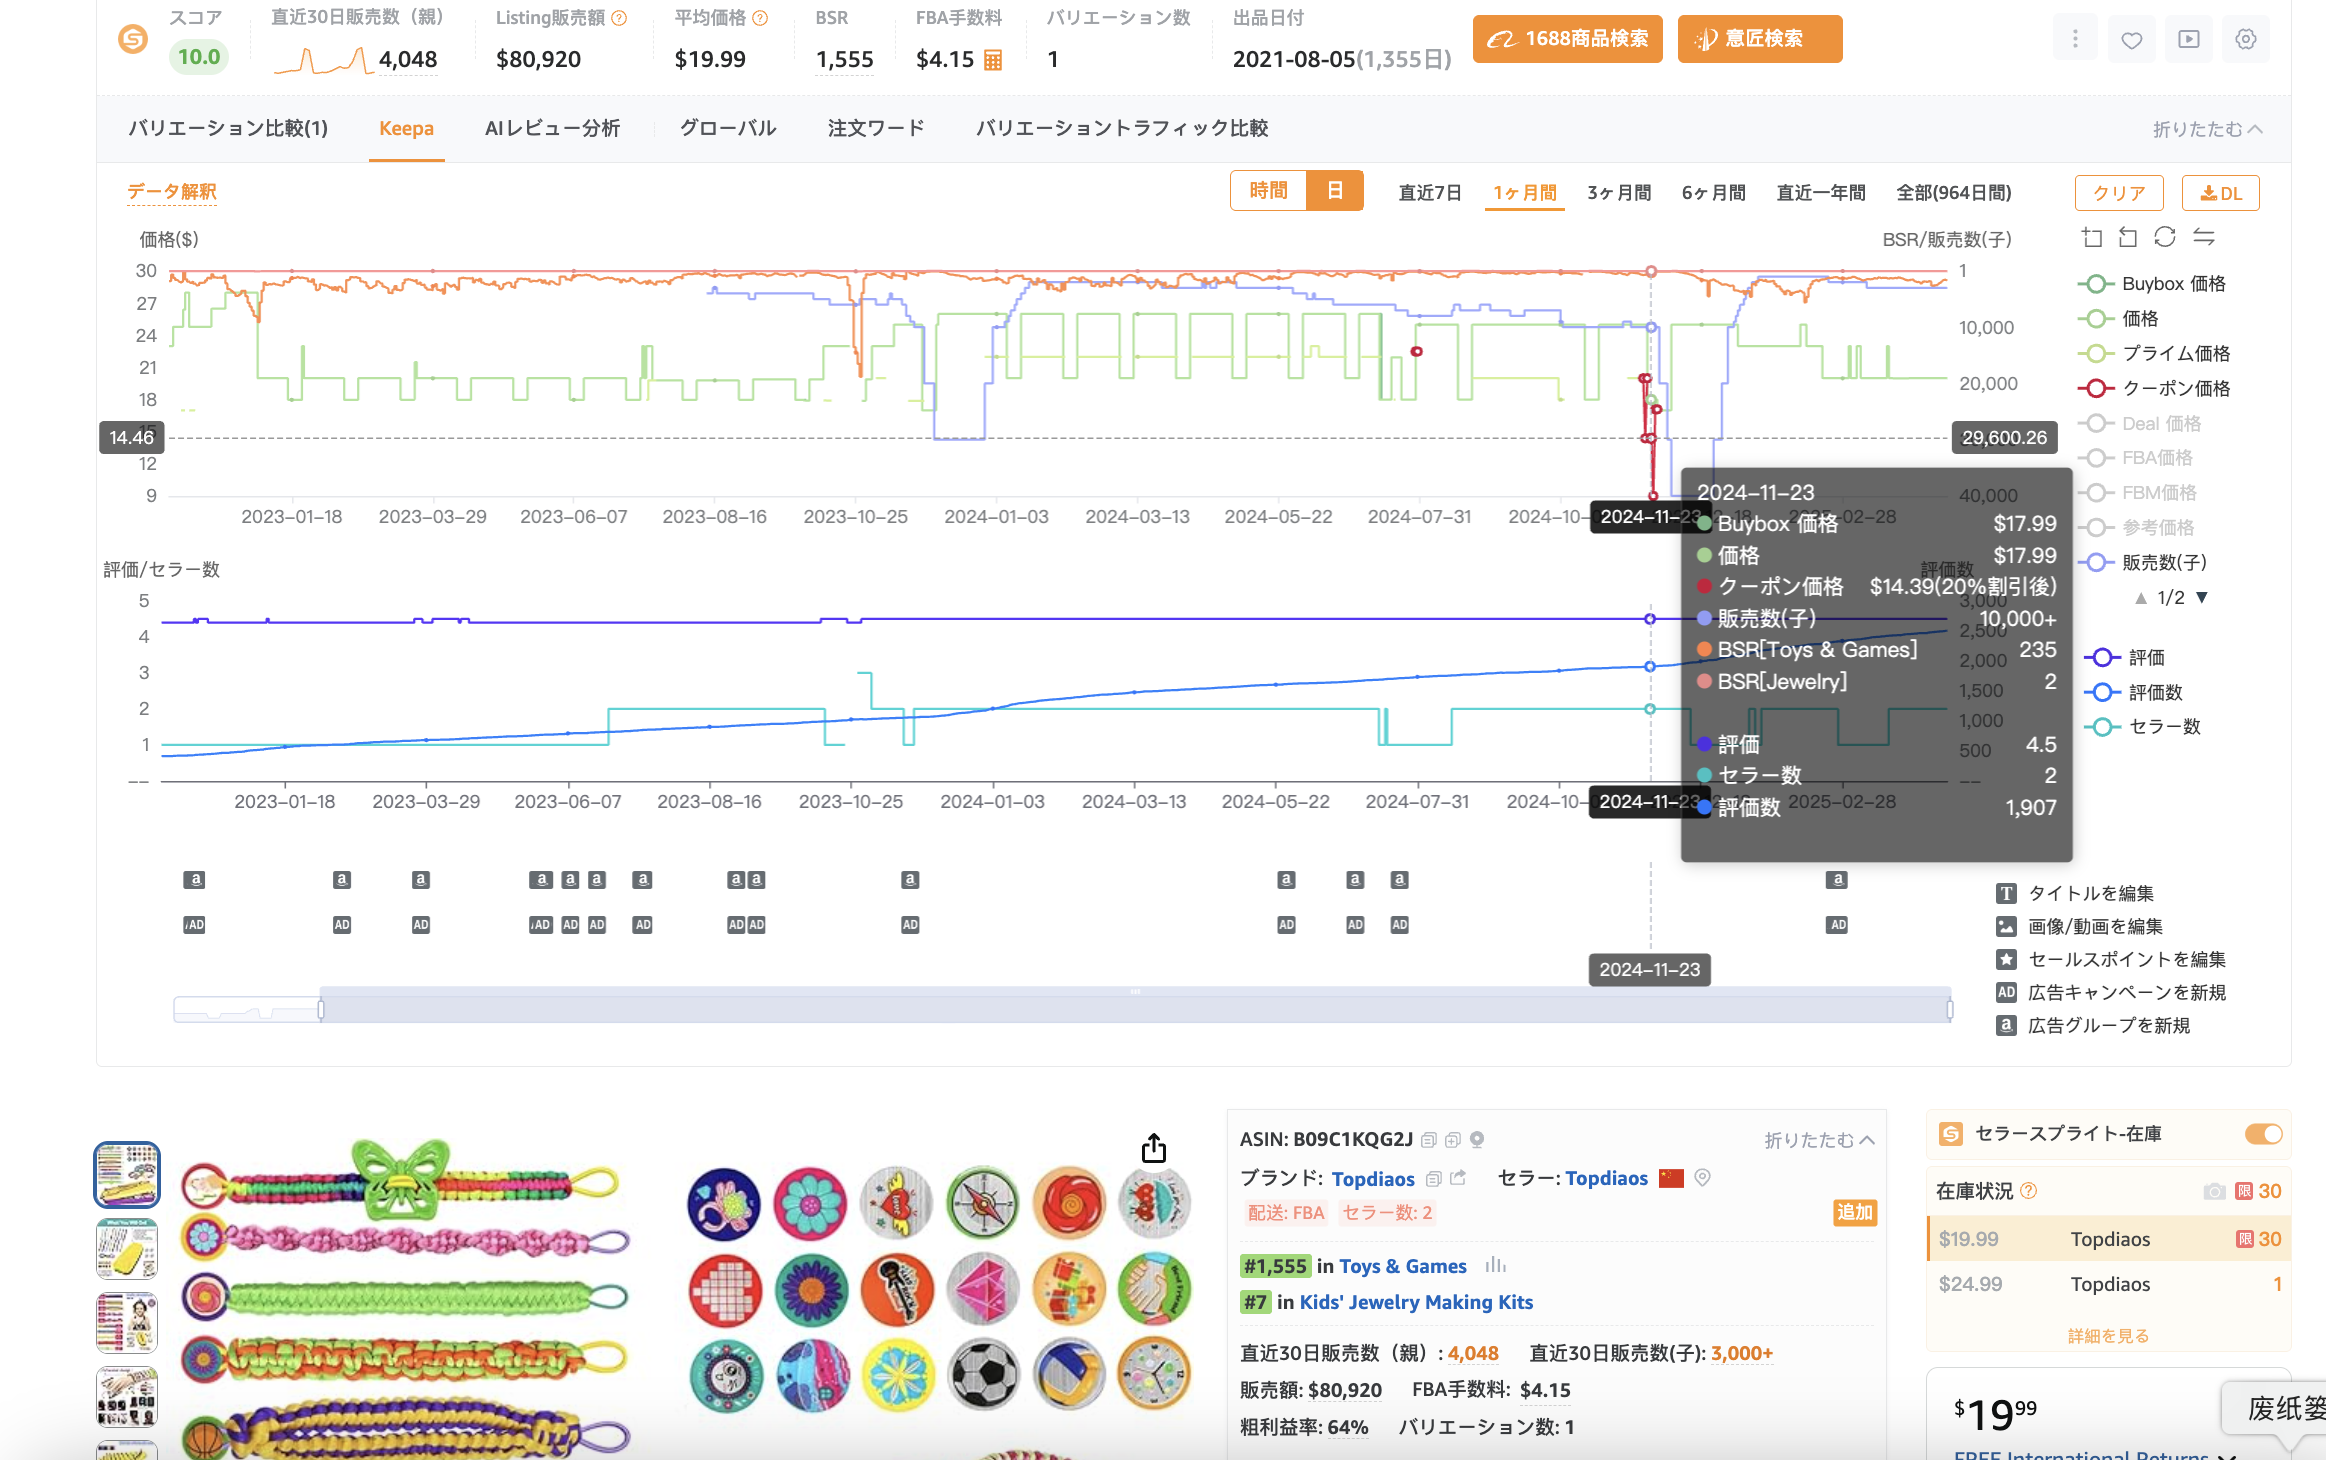Open the AIレビュー分析 tab
The width and height of the screenshot is (2326, 1460).
552,129
